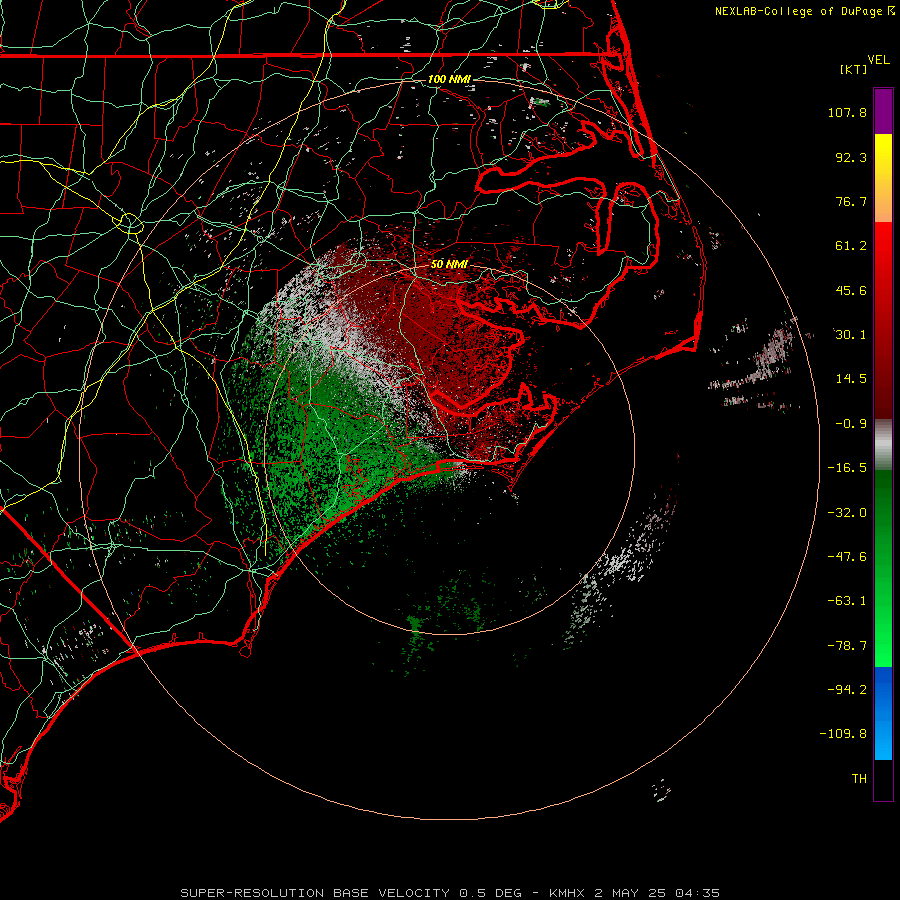Click the 100 NMI range ring label
Viewport: 900px width, 900px height.
click(x=449, y=79)
